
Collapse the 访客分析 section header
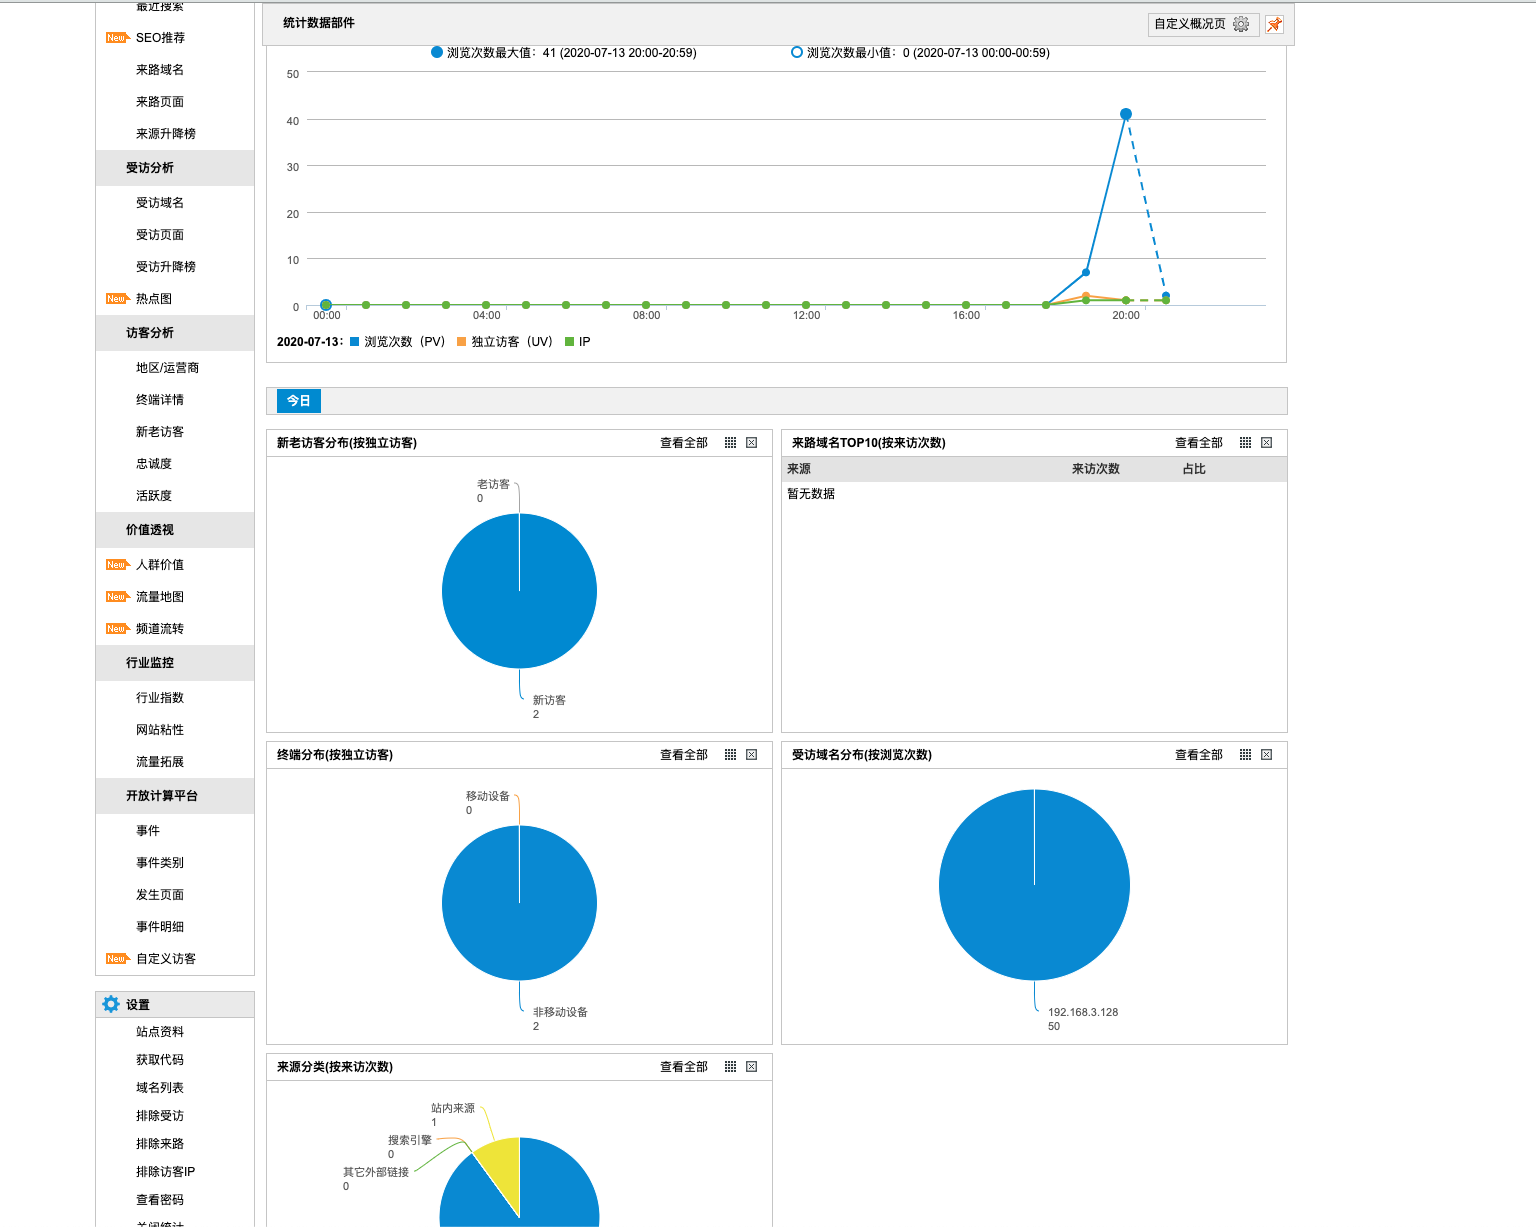pyautogui.click(x=175, y=333)
